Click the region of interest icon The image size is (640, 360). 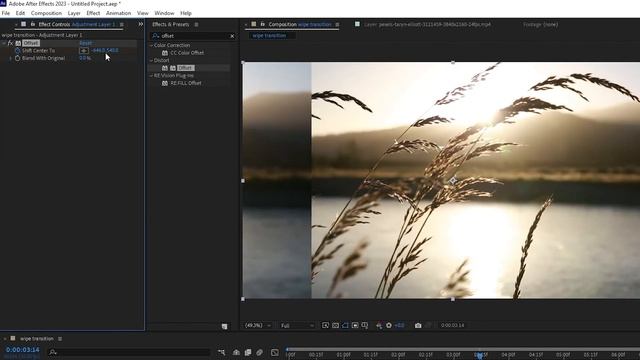click(355, 325)
